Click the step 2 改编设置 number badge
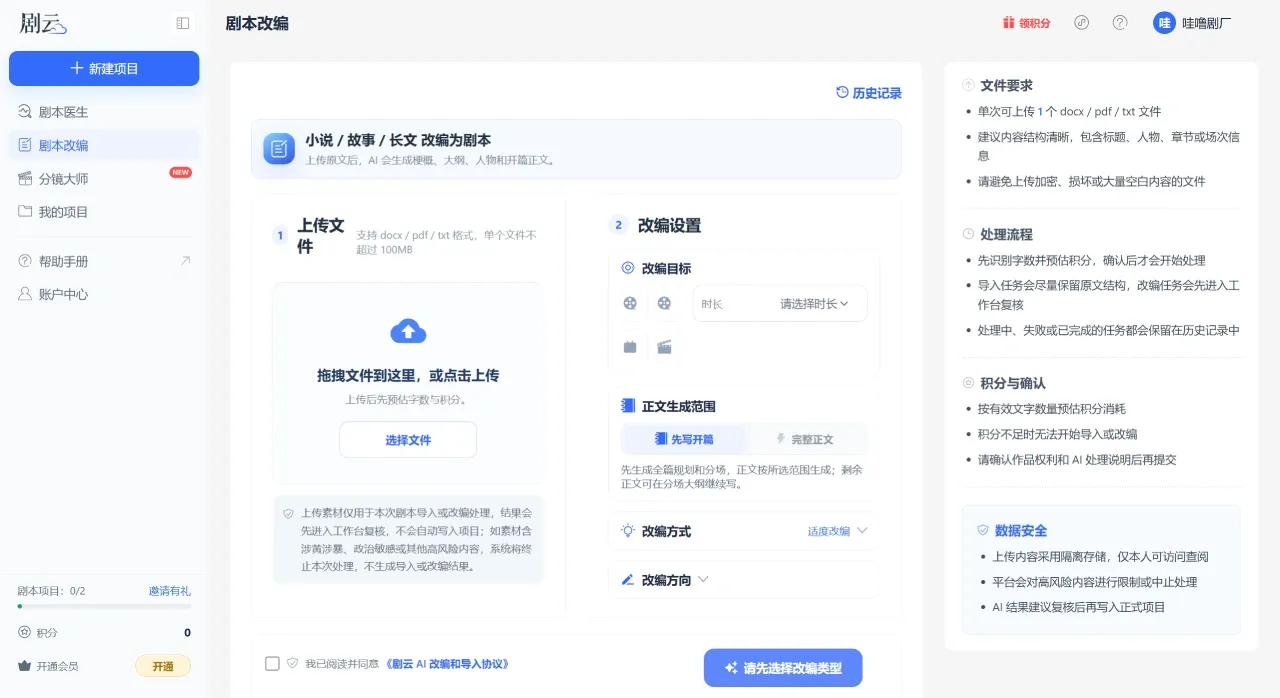This screenshot has width=1280, height=698. pyautogui.click(x=618, y=225)
